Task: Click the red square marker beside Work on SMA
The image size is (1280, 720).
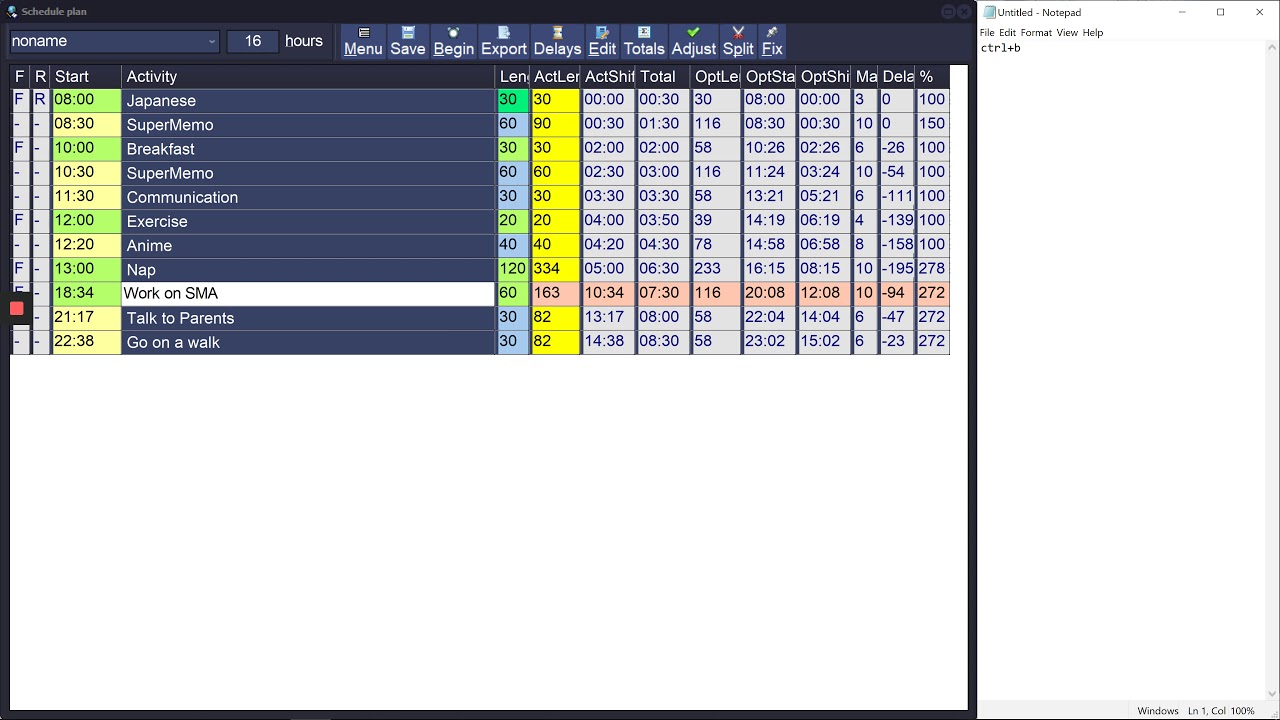Action: (x=17, y=308)
